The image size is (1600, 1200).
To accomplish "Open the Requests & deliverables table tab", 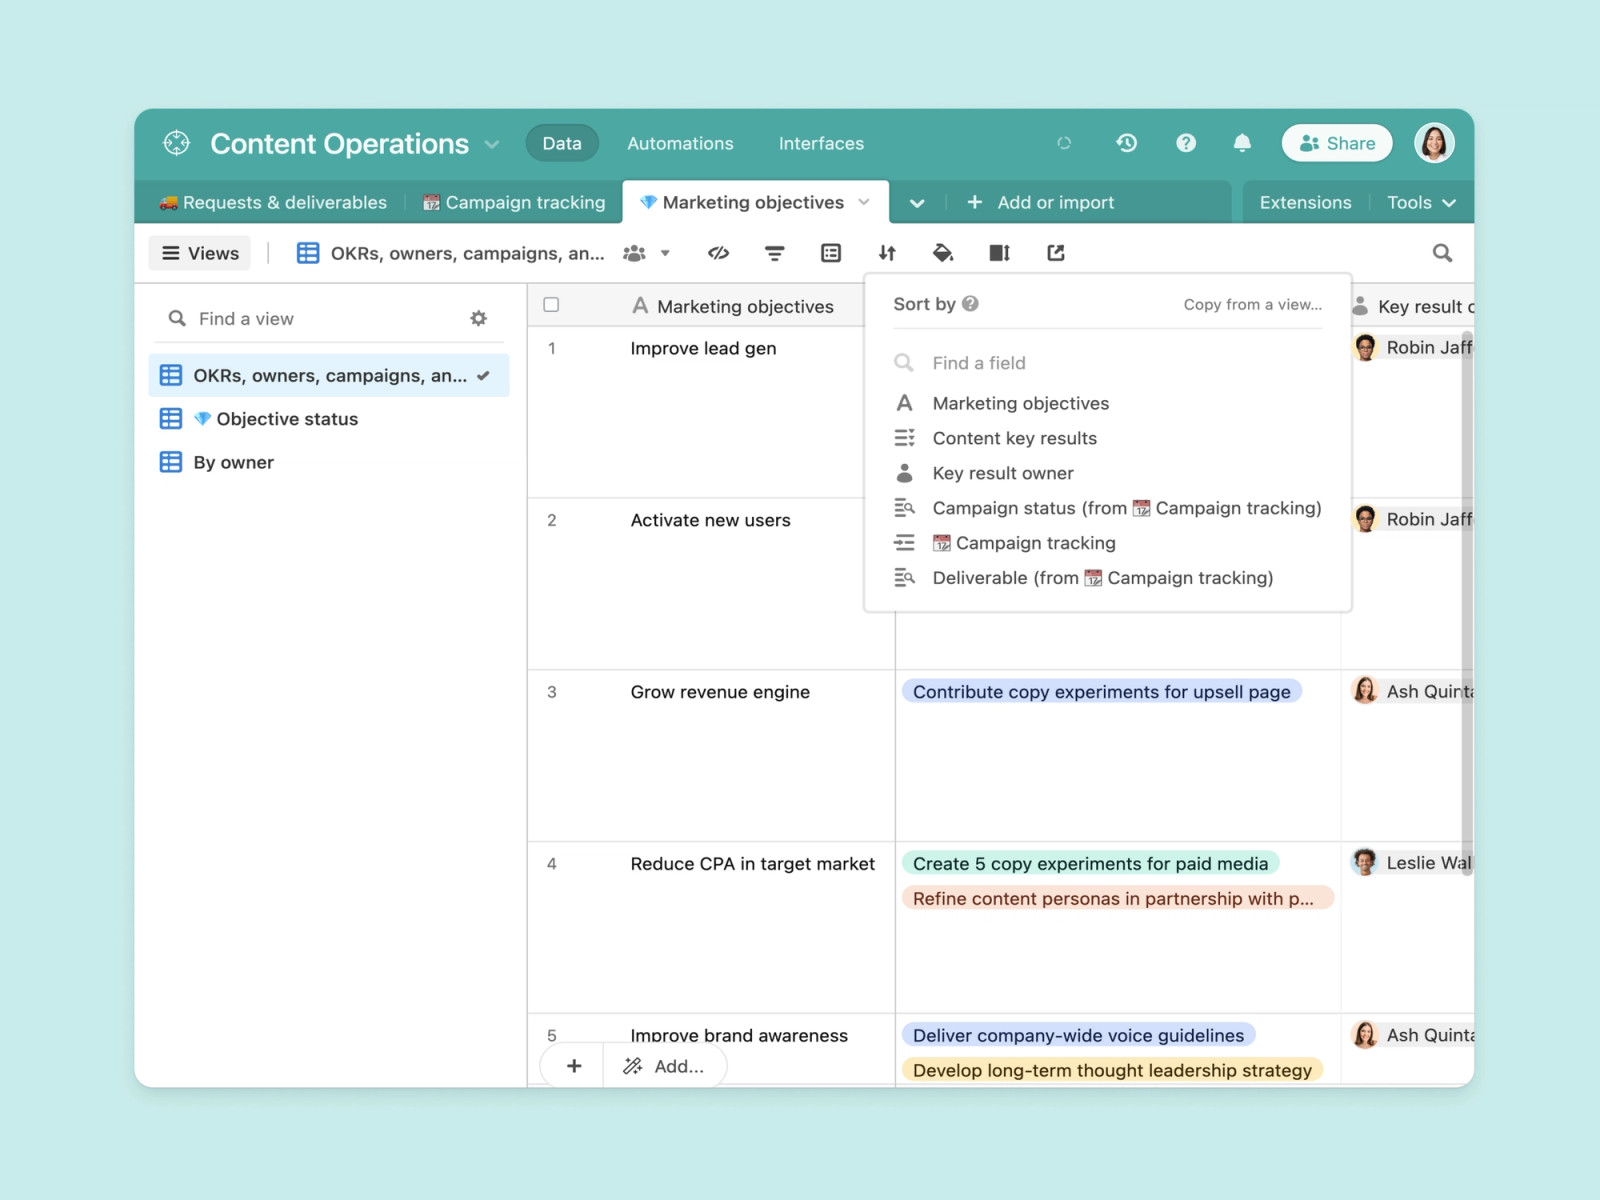I will [273, 202].
